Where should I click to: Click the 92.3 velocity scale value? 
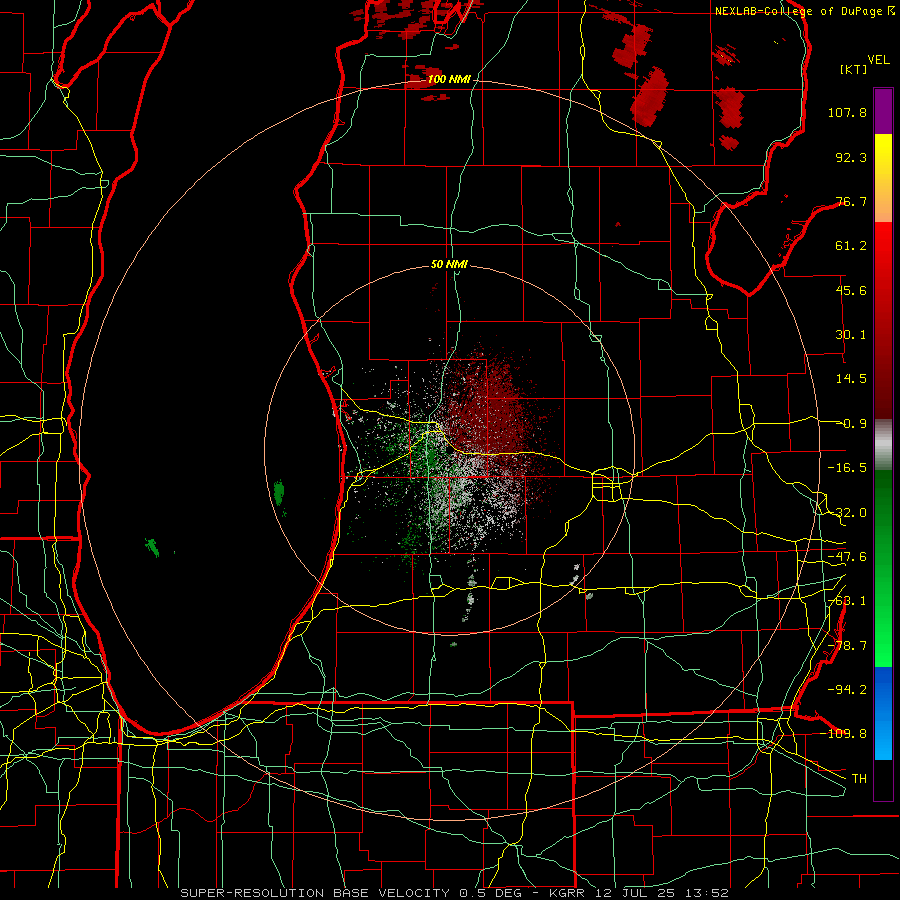[851, 157]
